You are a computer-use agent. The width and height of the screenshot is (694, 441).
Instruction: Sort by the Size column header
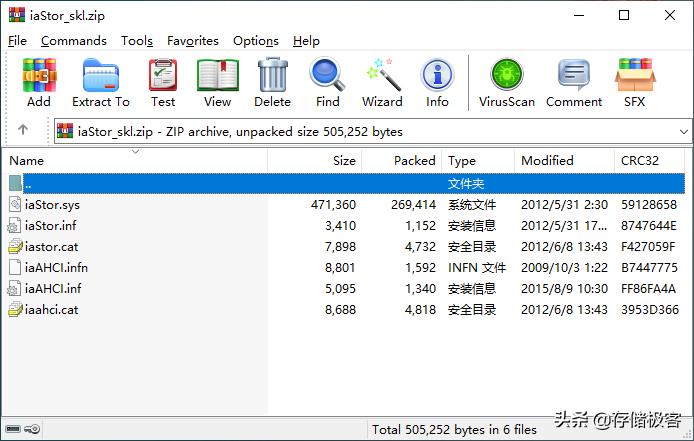(x=314, y=160)
